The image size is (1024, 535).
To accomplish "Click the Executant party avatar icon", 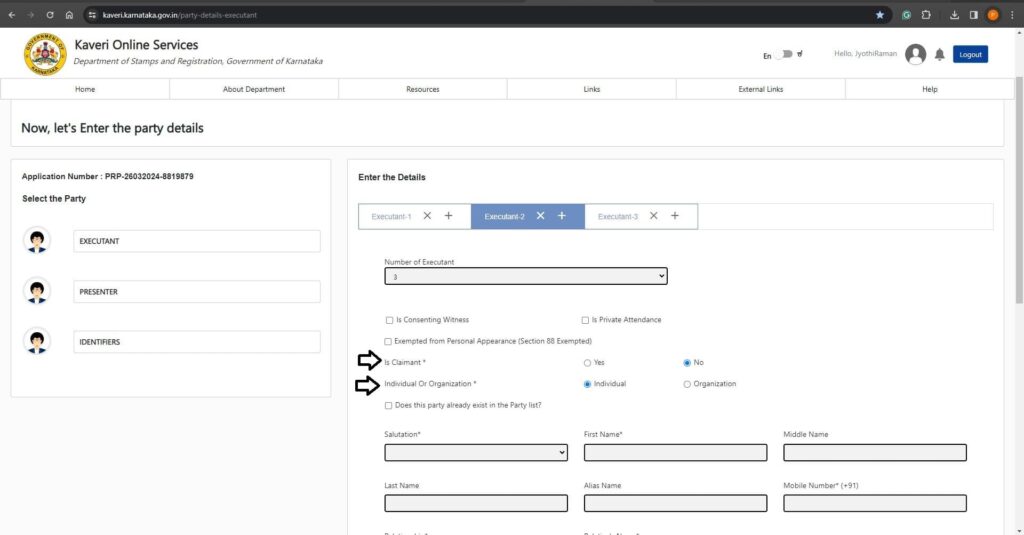I will [38, 241].
